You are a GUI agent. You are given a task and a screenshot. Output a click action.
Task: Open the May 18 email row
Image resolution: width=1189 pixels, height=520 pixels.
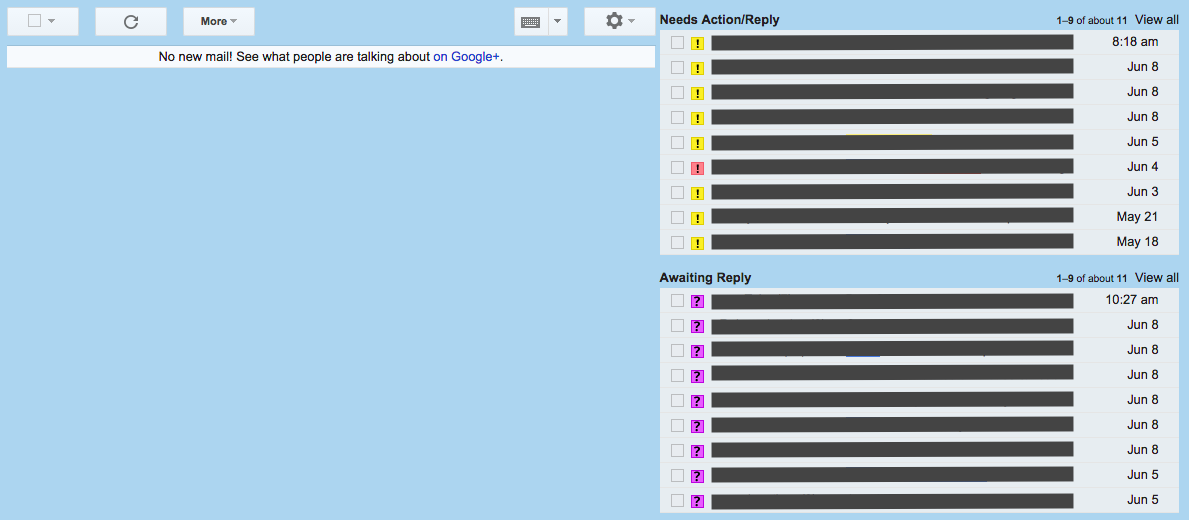click(x=890, y=242)
